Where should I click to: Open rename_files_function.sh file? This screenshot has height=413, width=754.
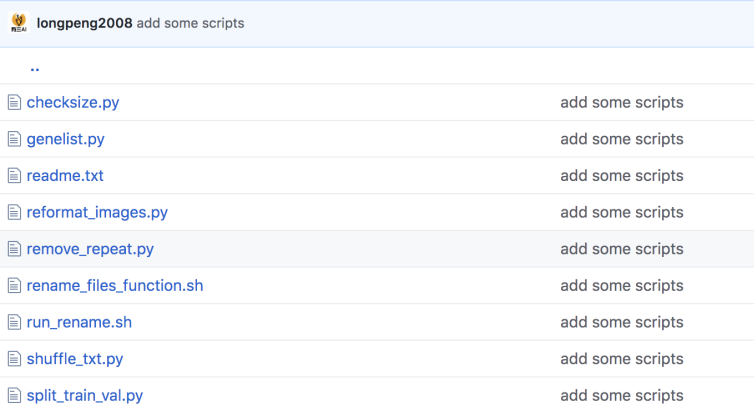click(115, 286)
